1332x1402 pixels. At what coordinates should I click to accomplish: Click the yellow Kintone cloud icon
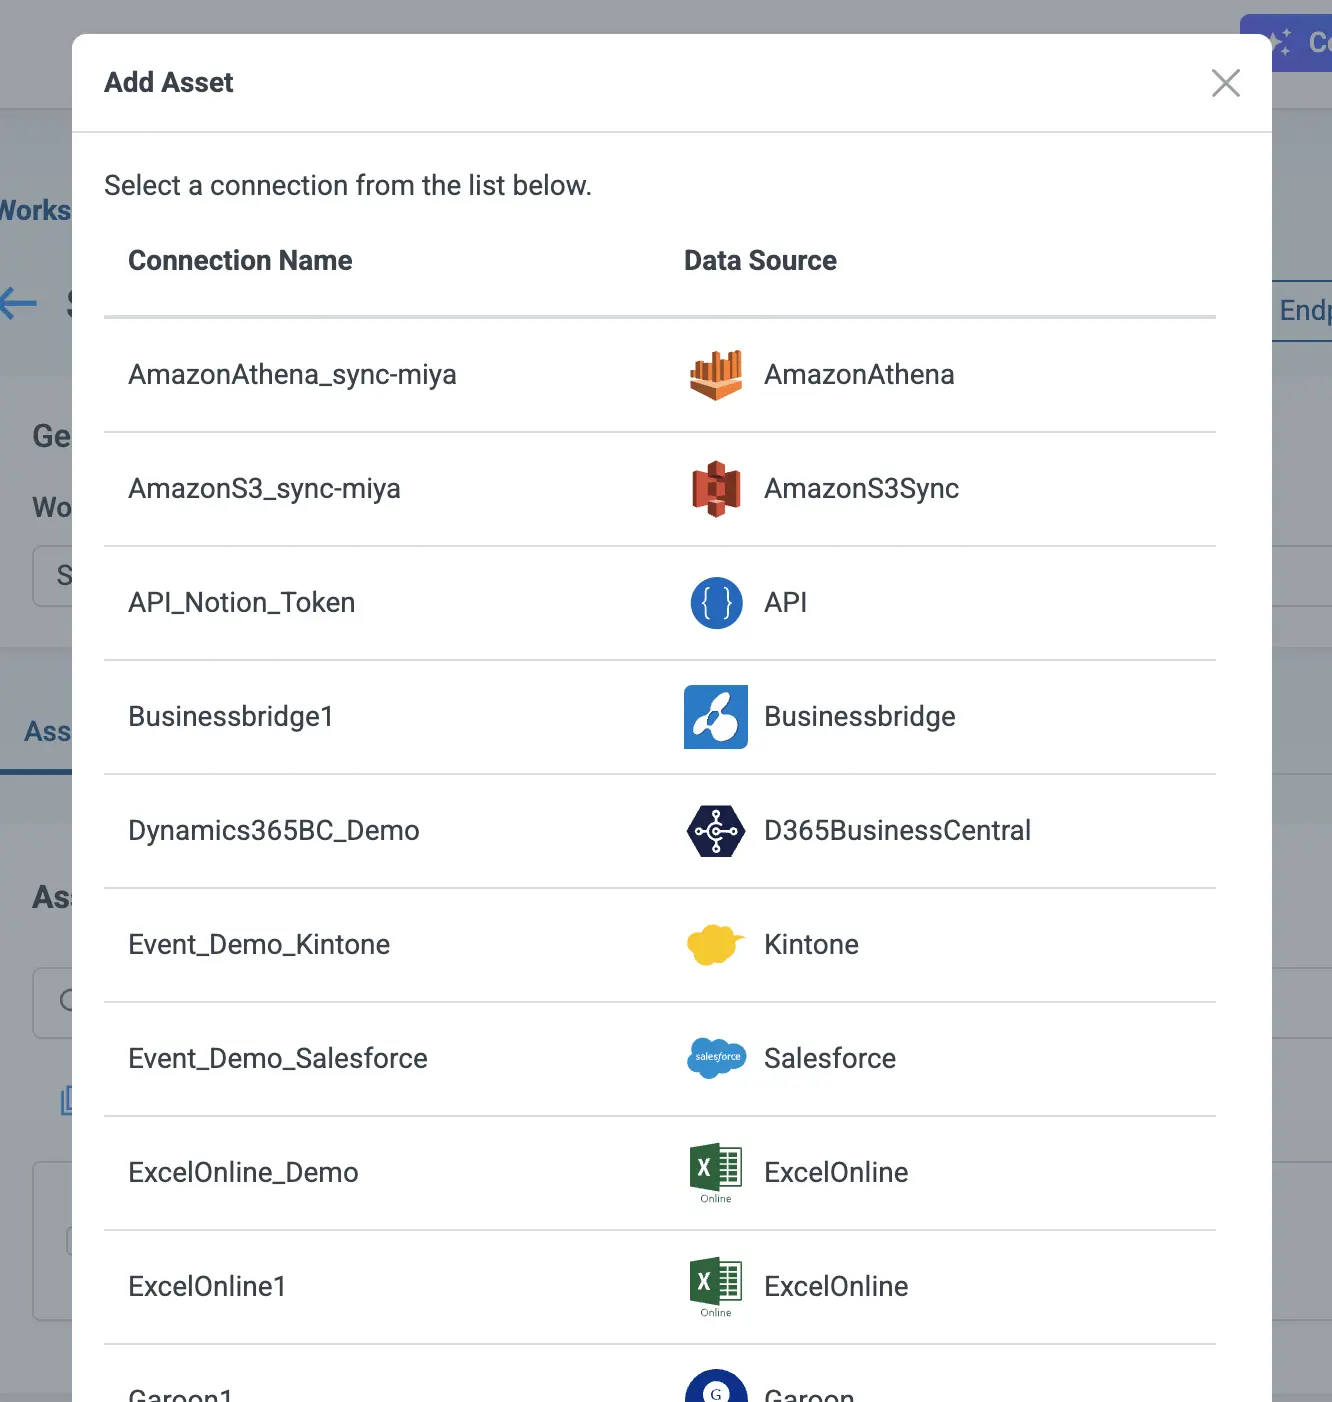click(x=716, y=945)
